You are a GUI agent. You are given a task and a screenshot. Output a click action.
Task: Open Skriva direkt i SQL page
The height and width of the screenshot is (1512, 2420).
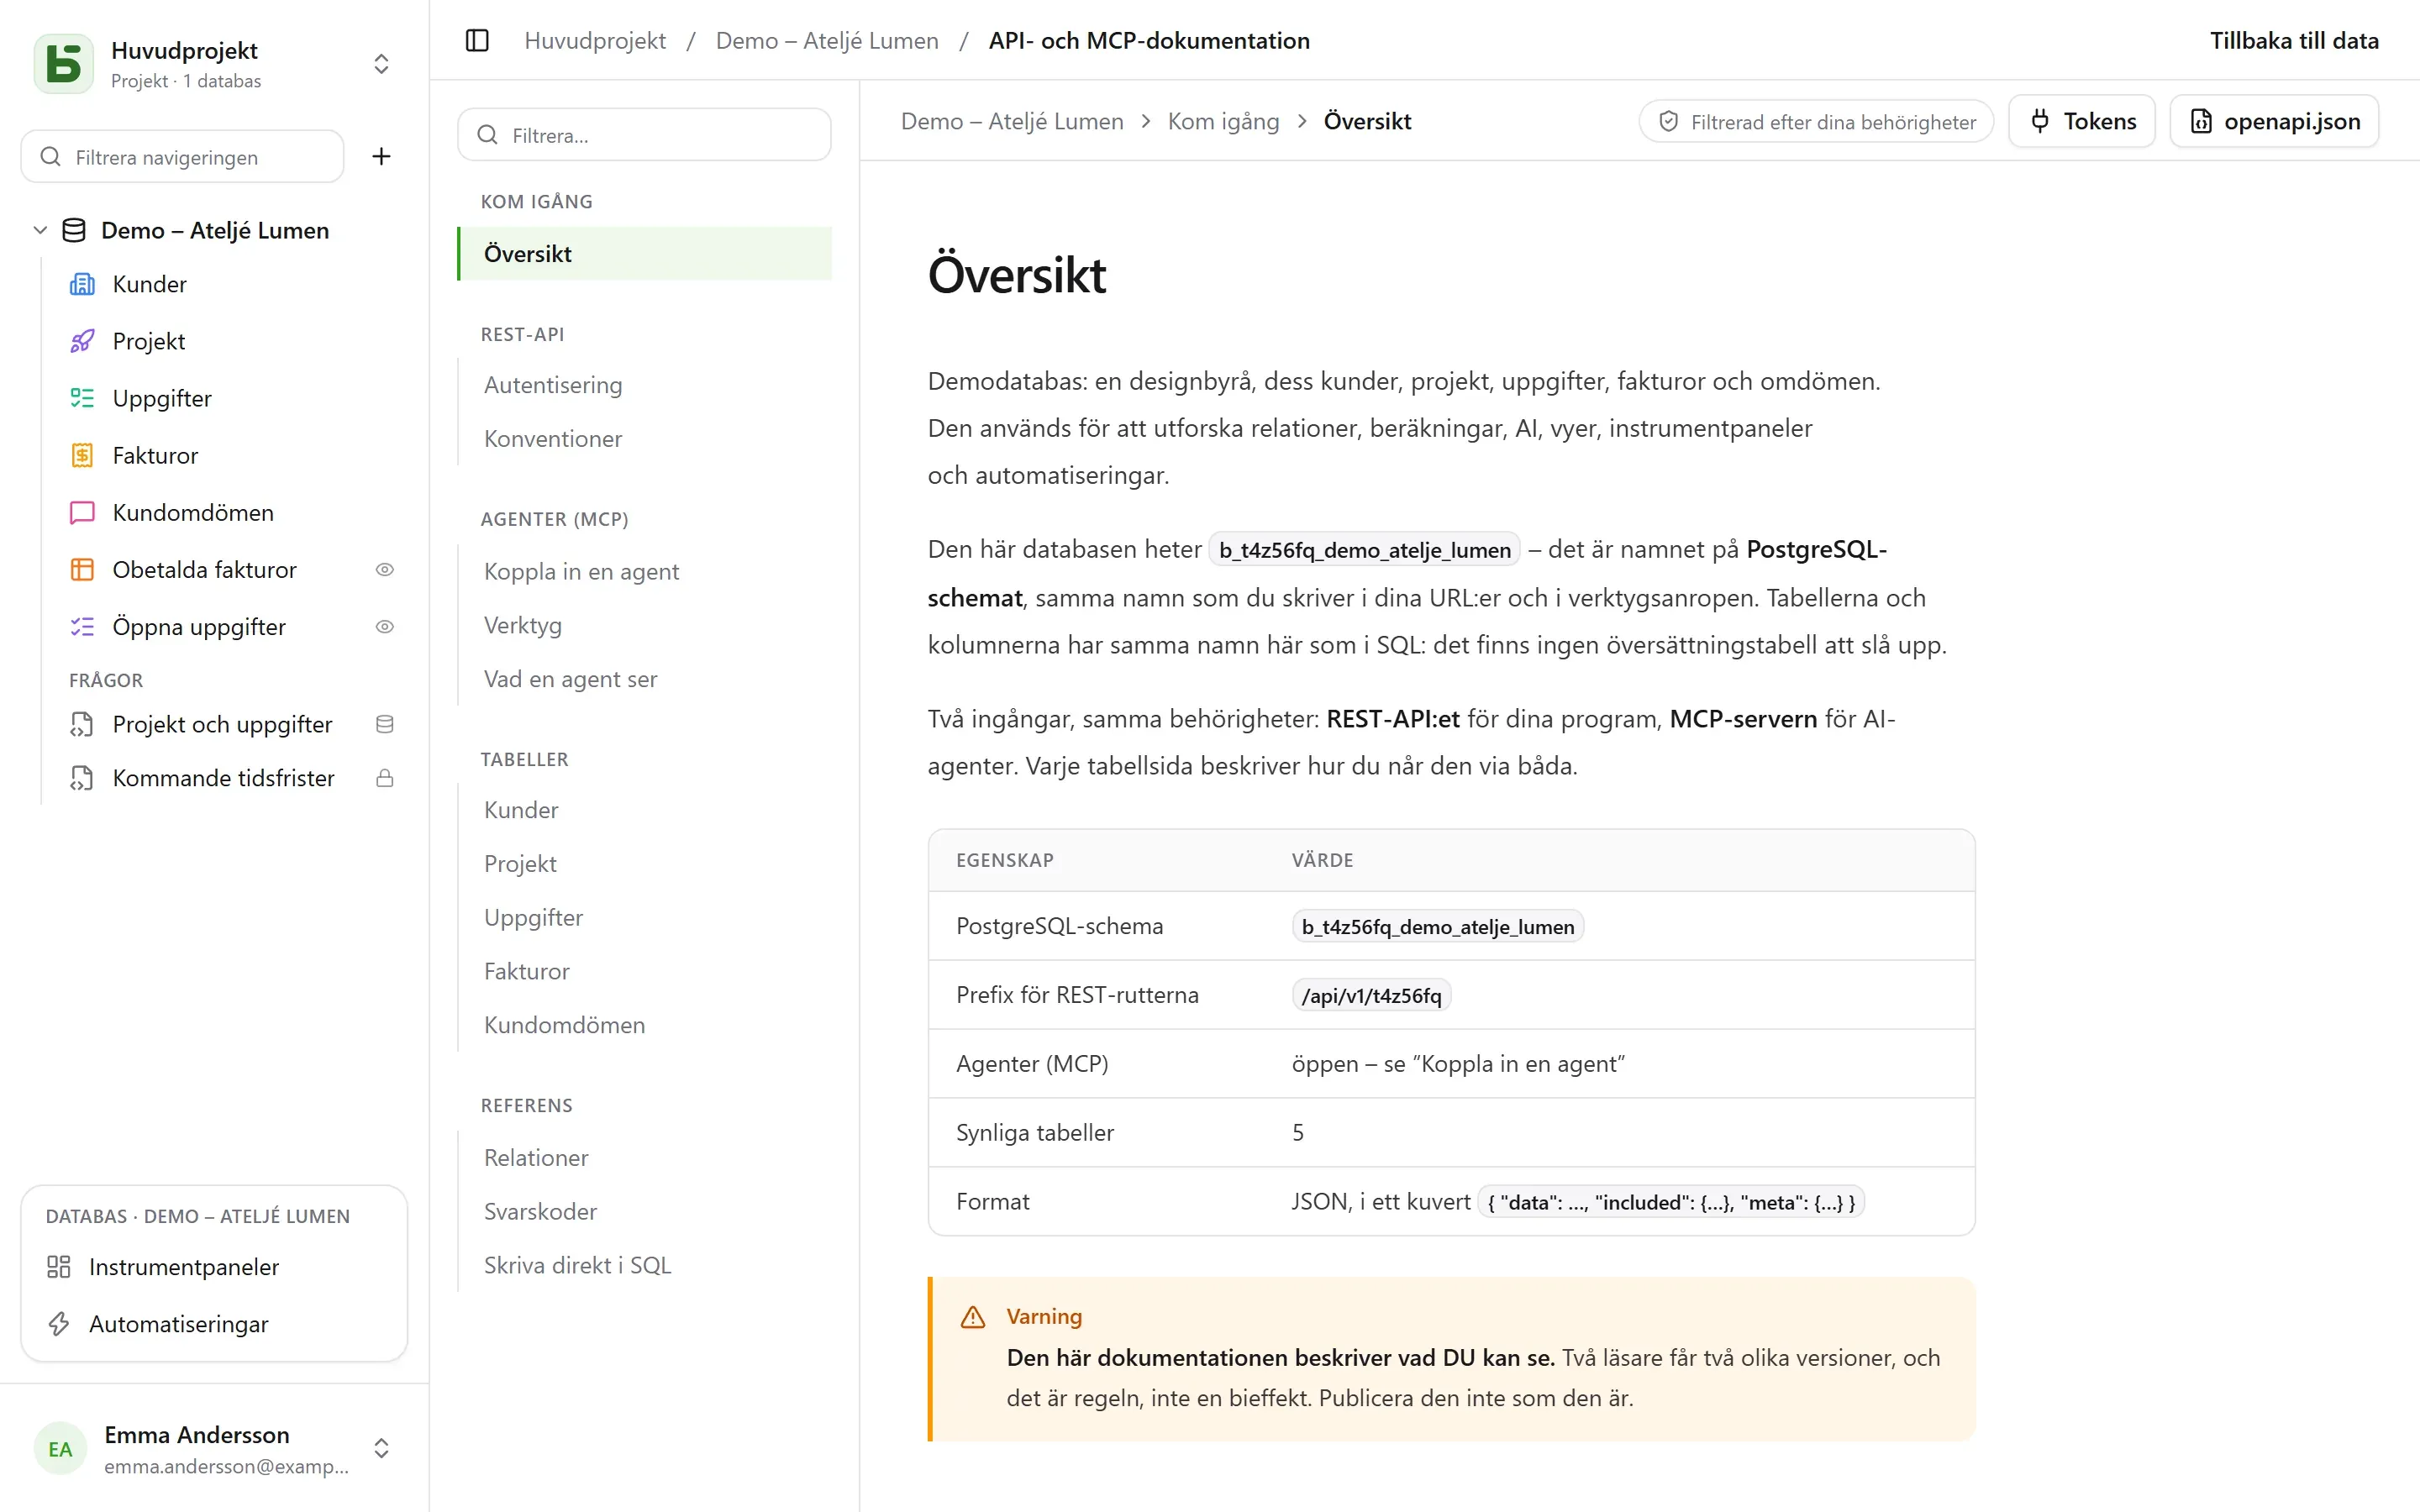tap(577, 1265)
